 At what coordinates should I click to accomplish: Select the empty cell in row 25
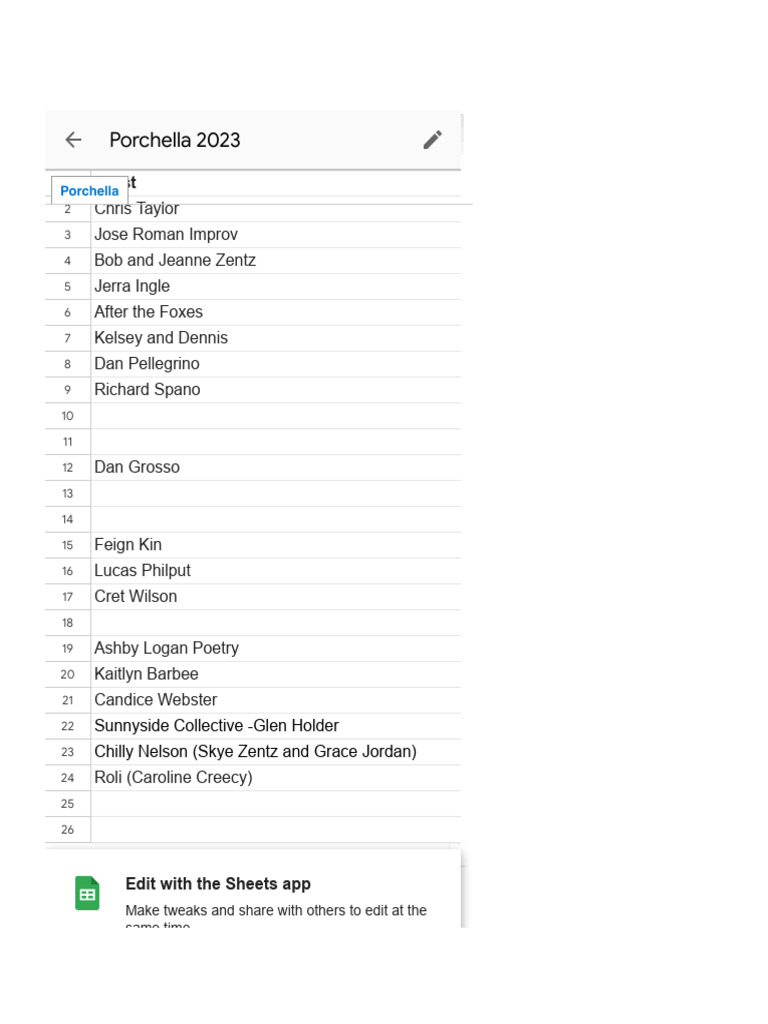276,804
